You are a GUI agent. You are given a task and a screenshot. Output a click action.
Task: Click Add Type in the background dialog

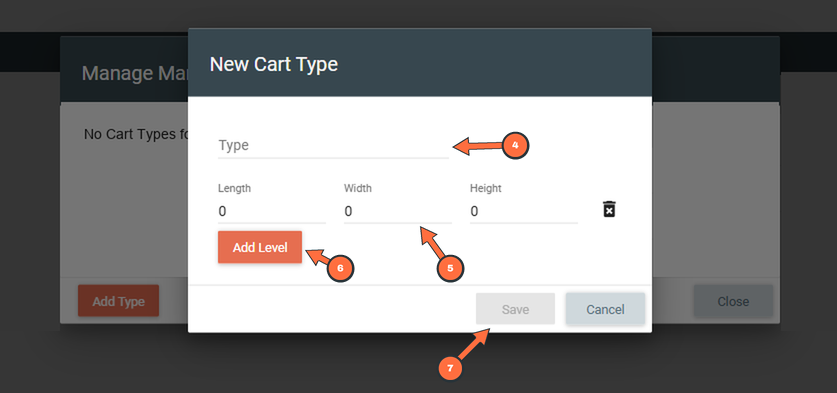point(119,301)
